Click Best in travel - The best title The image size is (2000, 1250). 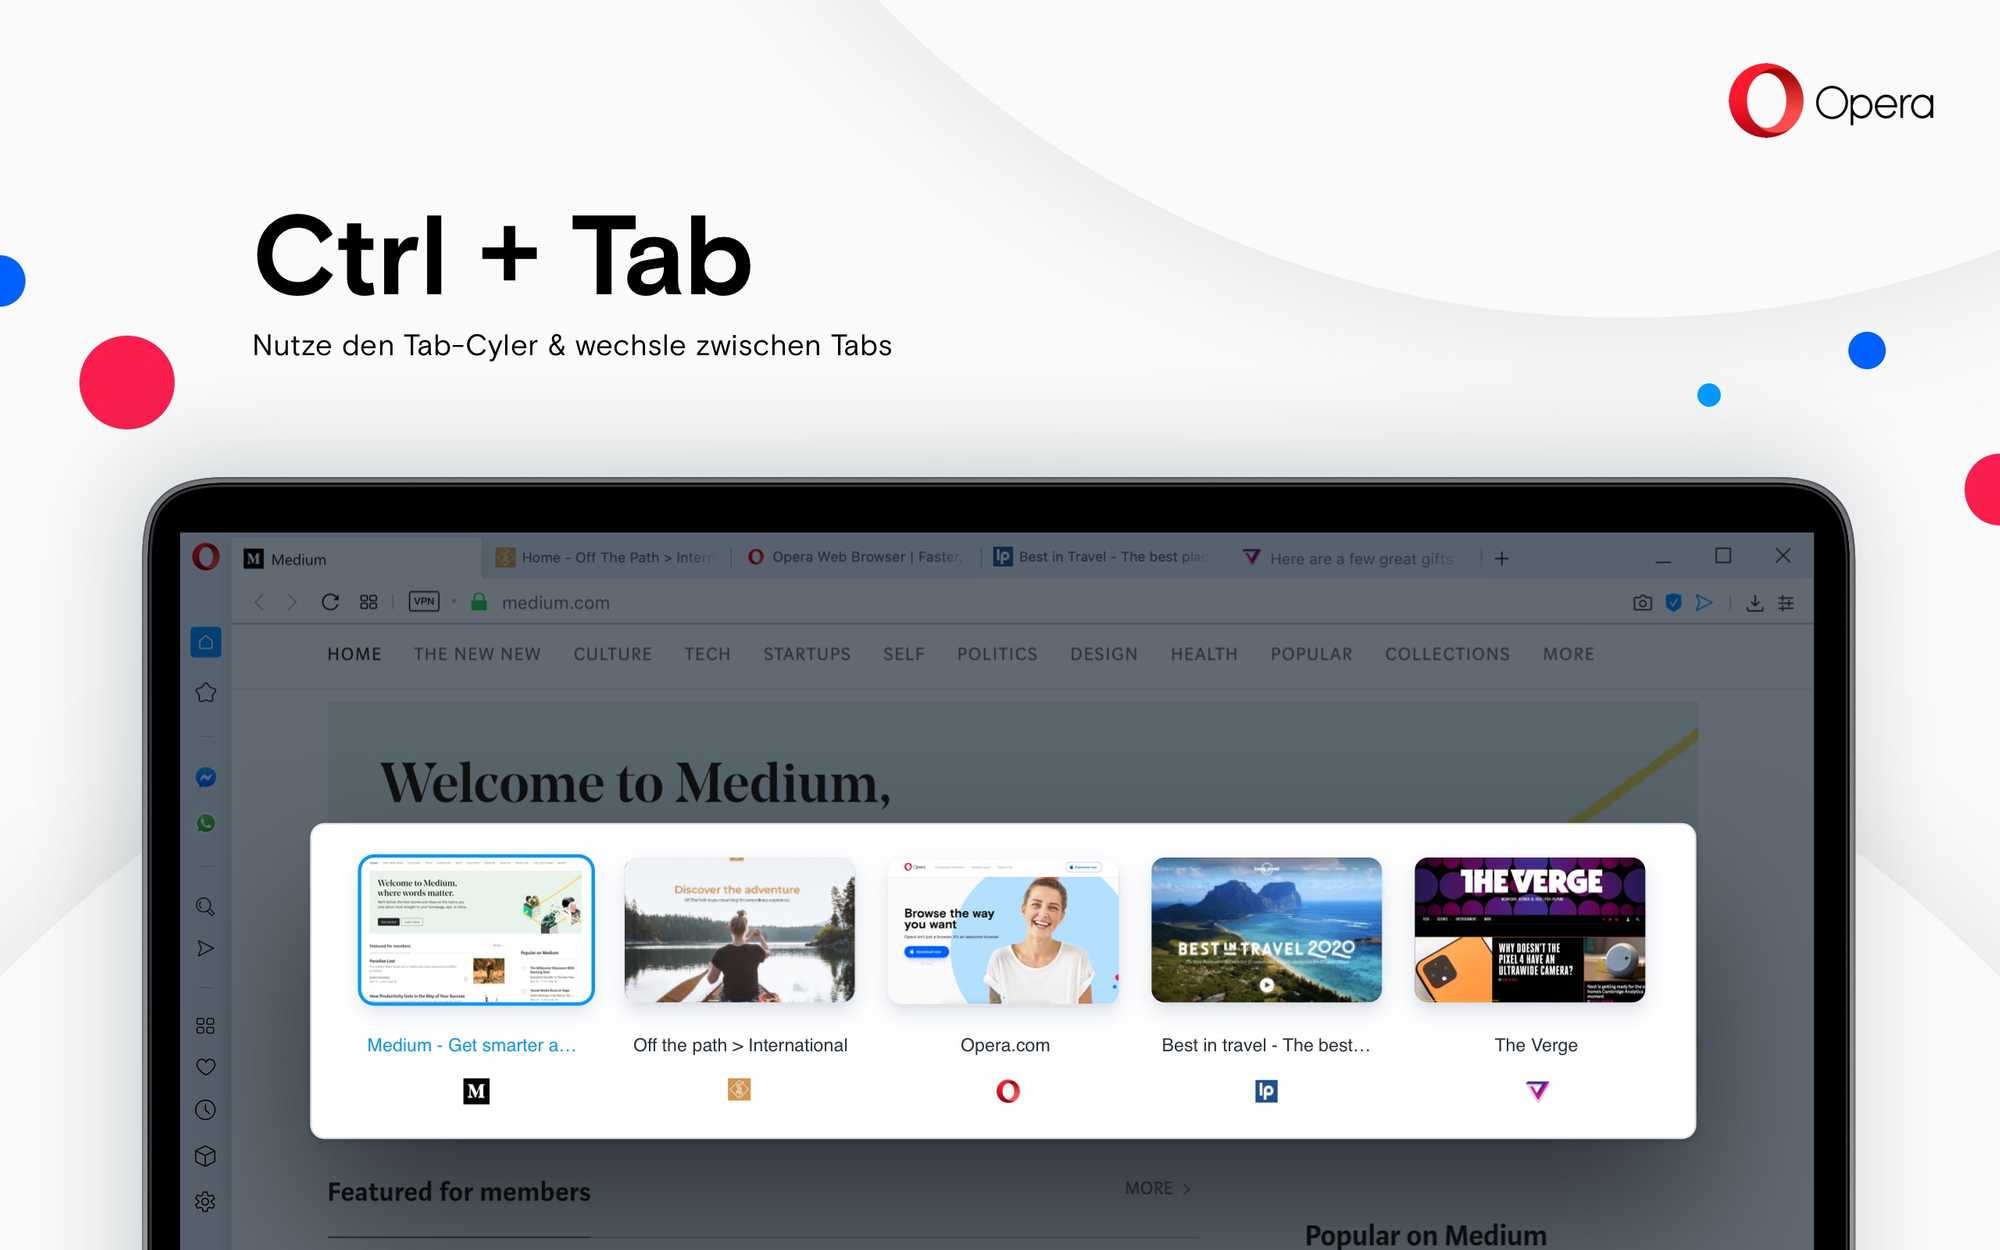1266,1045
